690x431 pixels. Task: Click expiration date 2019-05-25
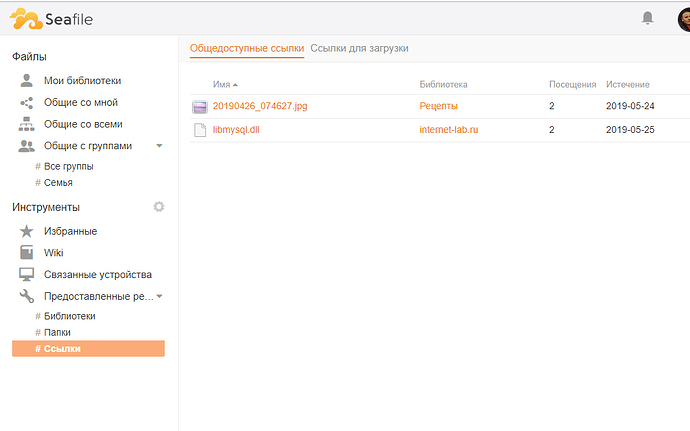(x=630, y=130)
